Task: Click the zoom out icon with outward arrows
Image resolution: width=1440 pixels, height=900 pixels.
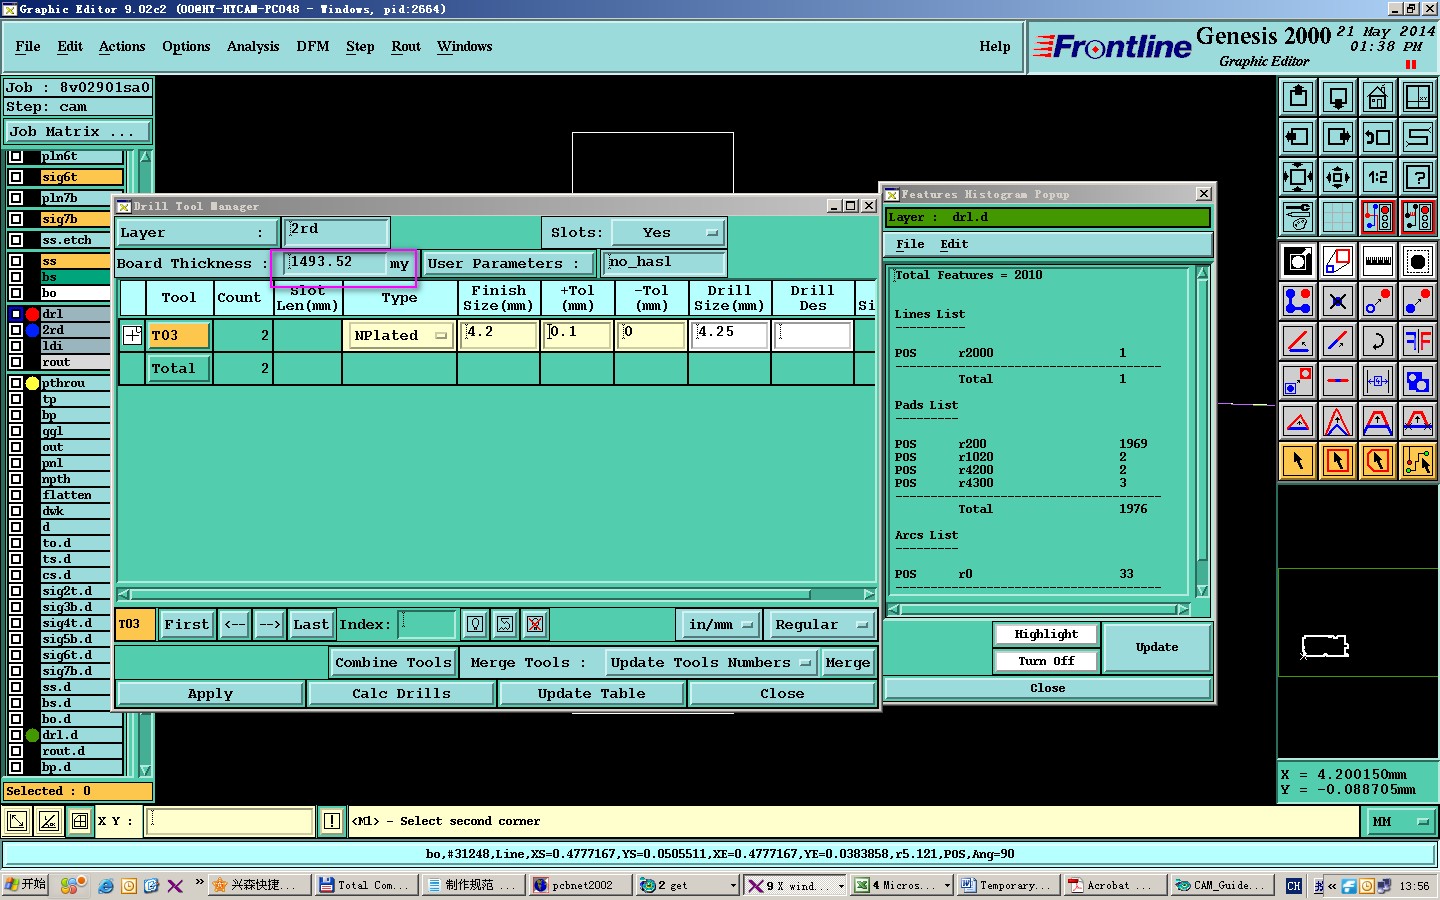Action: (1338, 177)
